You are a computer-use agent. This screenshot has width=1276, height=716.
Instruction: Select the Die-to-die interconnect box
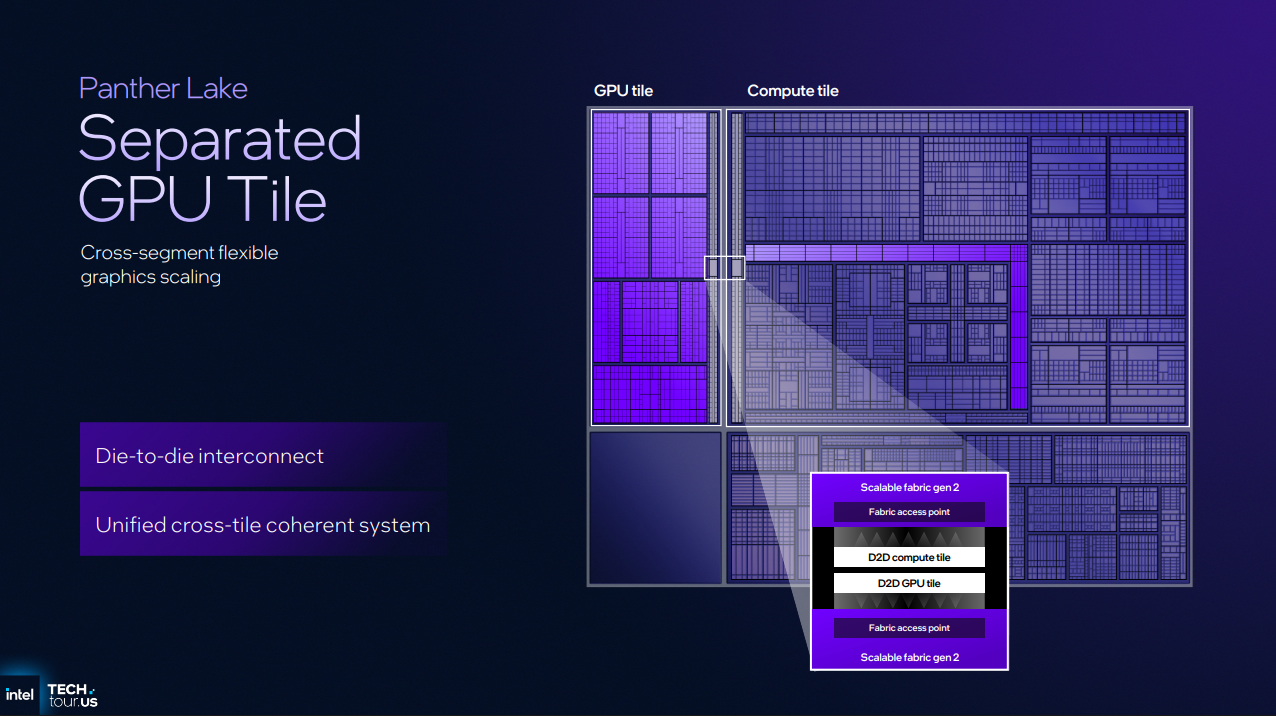pyautogui.click(x=263, y=456)
